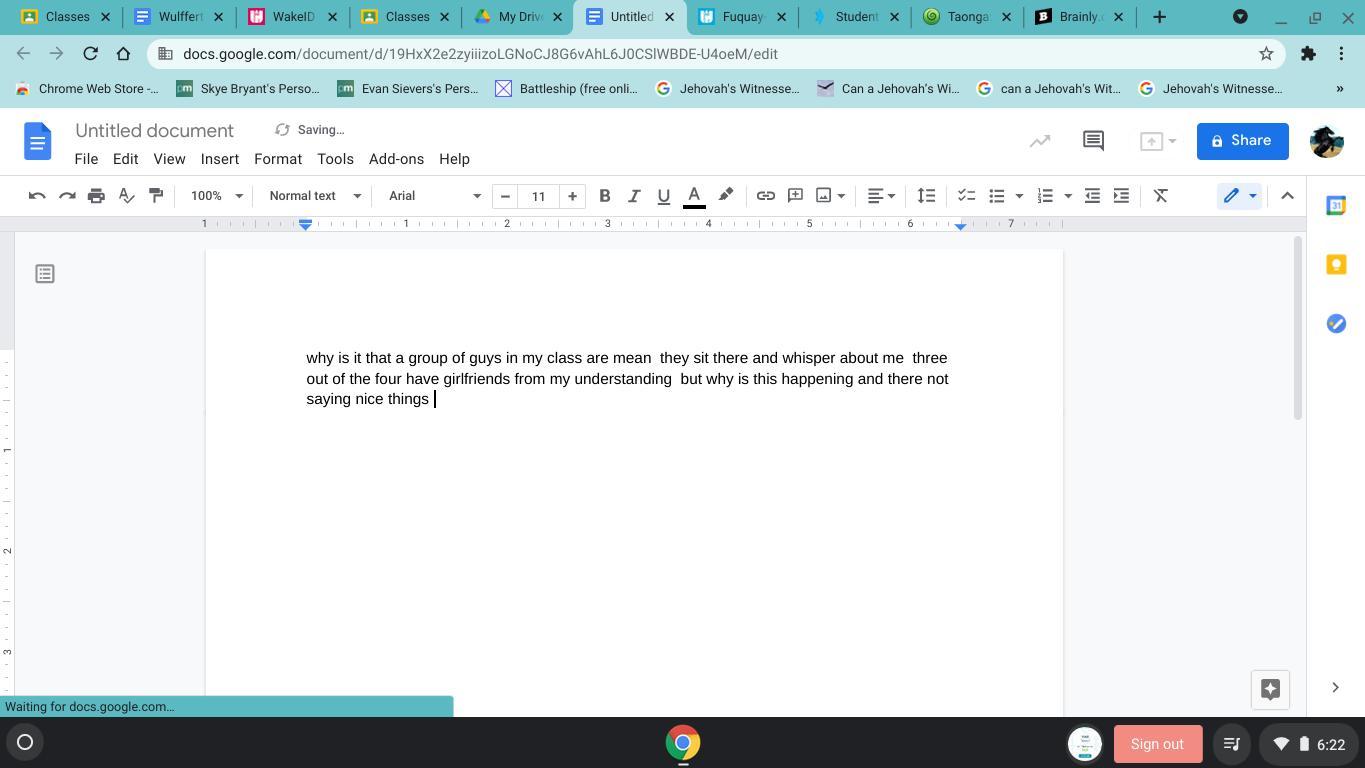Image resolution: width=1365 pixels, height=768 pixels.
Task: Activate the paint format tool
Action: click(156, 196)
